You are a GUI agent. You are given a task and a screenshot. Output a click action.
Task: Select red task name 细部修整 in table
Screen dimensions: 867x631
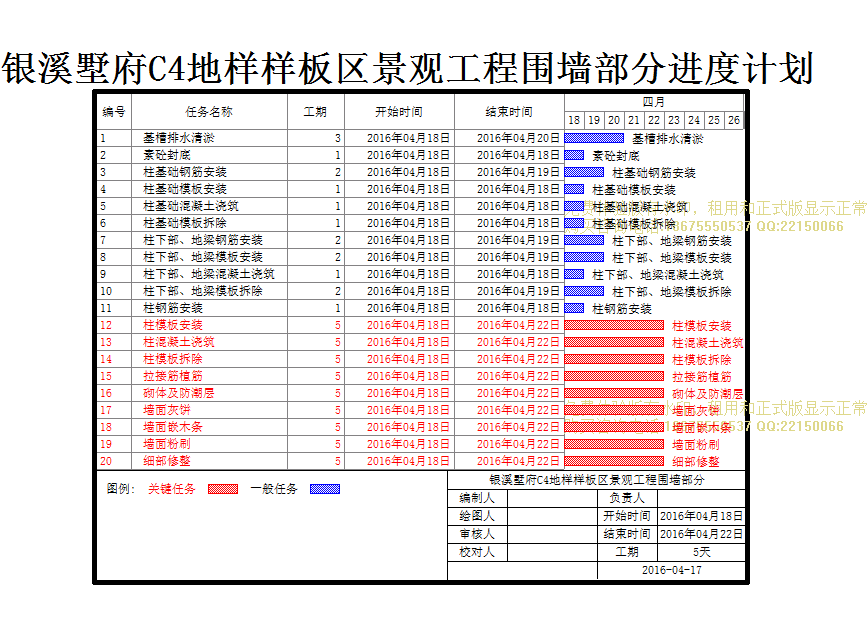click(166, 461)
